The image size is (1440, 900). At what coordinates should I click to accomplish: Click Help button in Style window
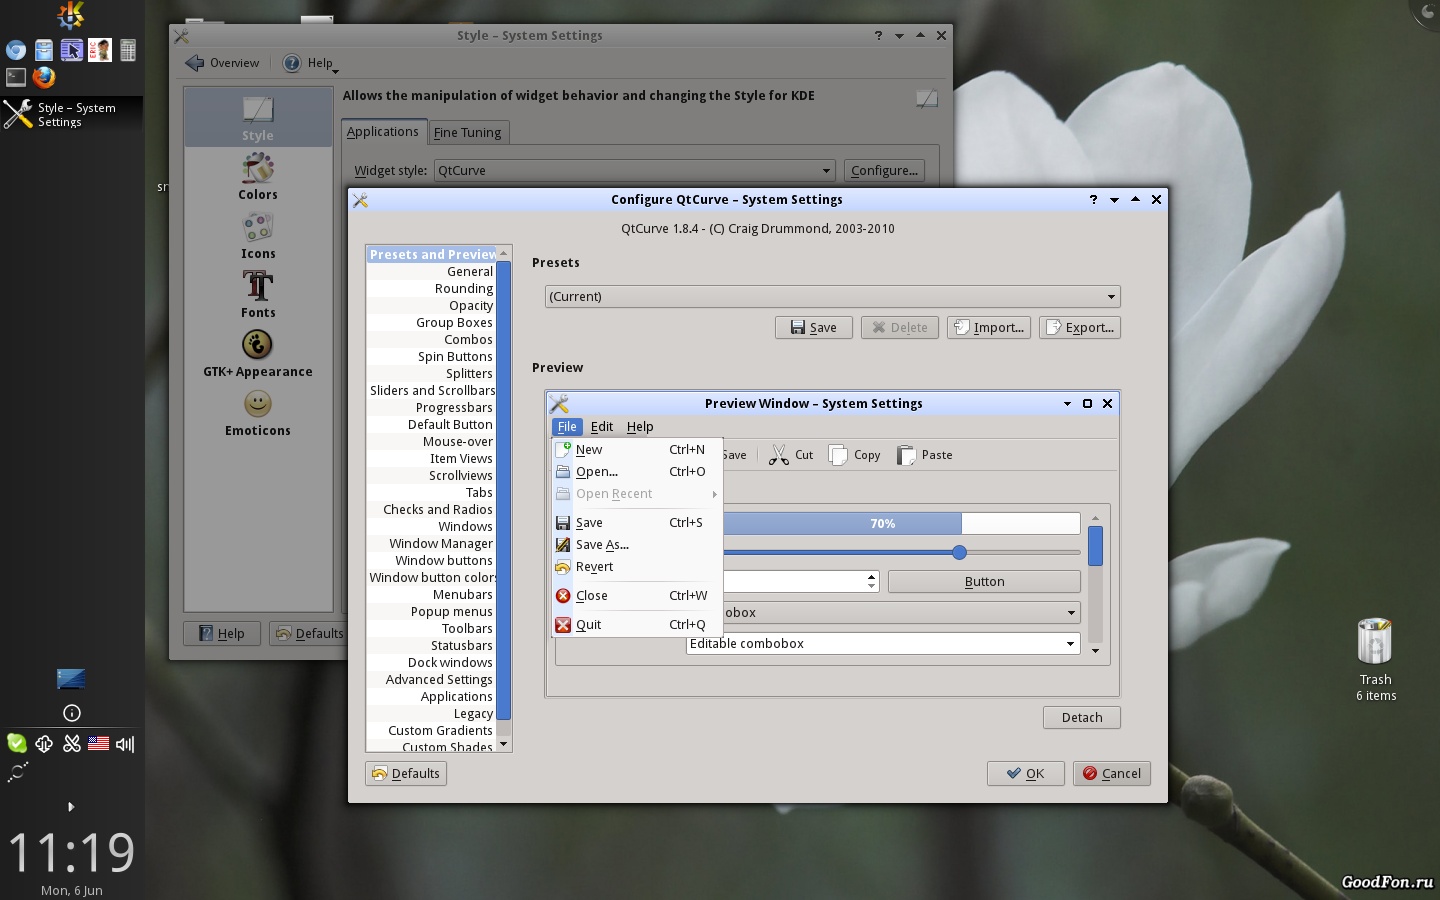click(222, 633)
